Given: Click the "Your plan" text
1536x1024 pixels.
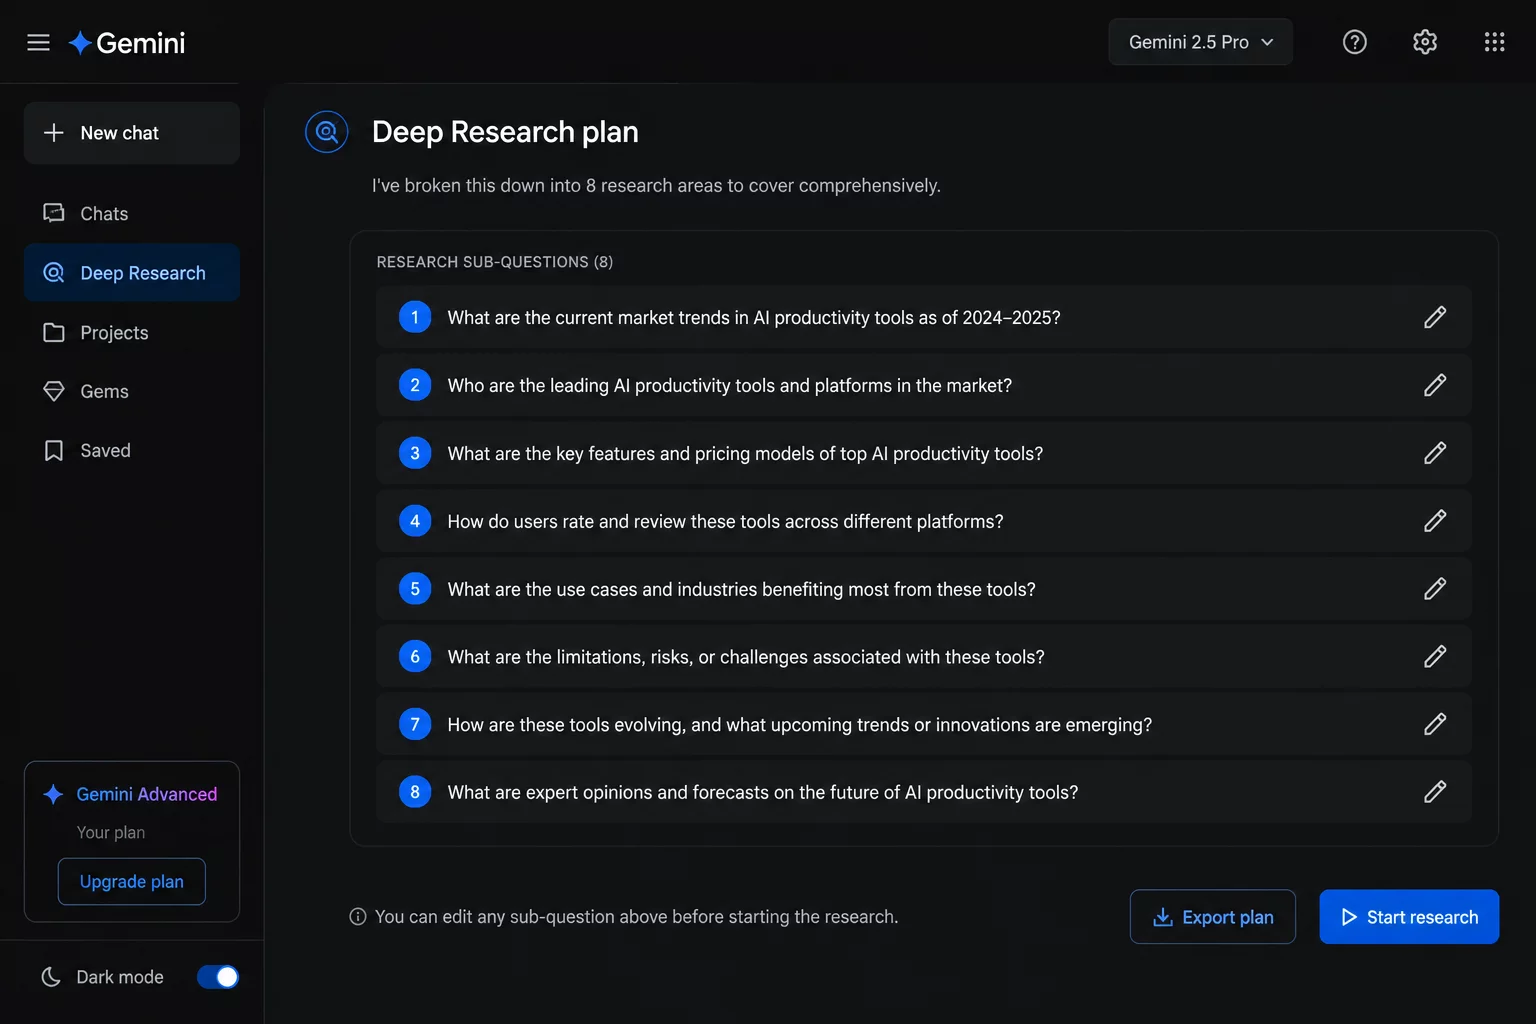Looking at the screenshot, I should tap(111, 833).
